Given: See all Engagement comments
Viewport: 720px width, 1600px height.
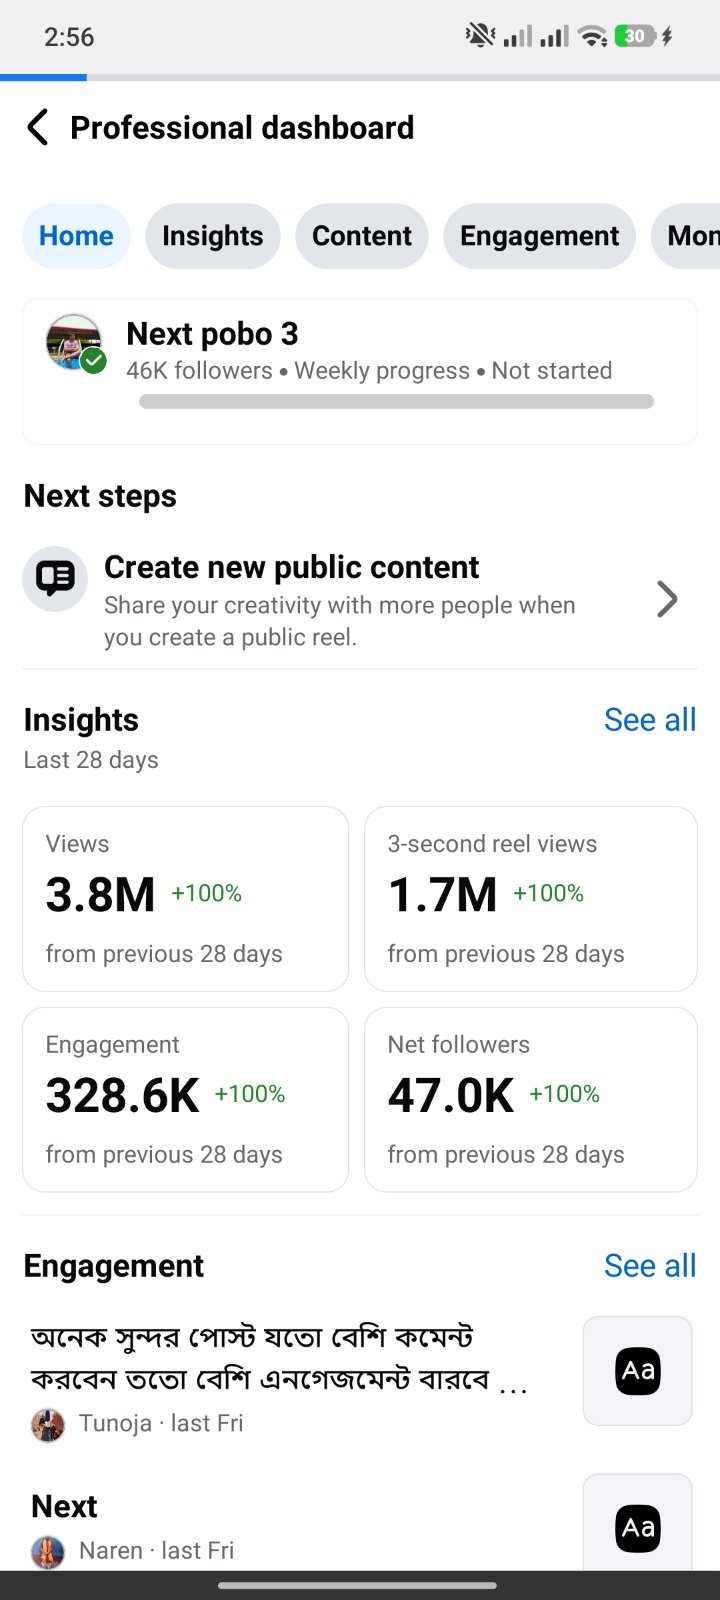Looking at the screenshot, I should [650, 1266].
